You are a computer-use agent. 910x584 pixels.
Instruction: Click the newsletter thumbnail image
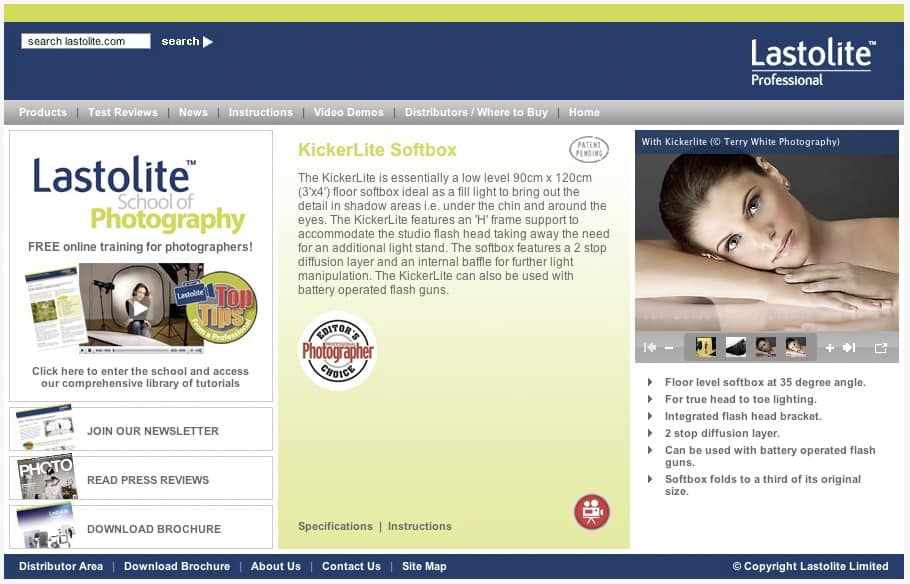[x=45, y=428]
